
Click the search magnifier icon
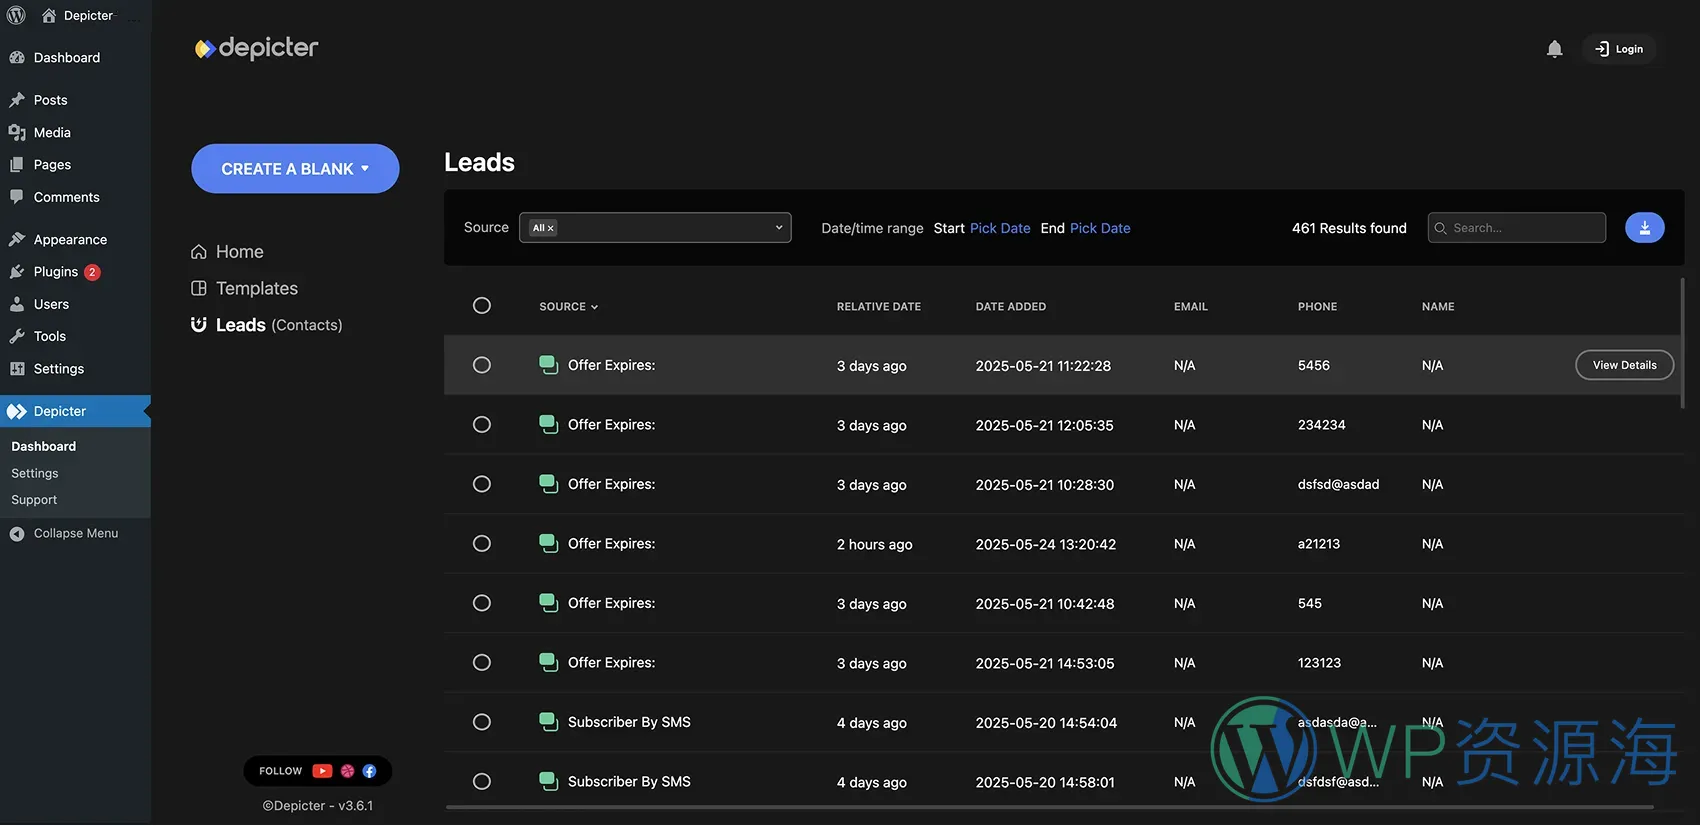pyautogui.click(x=1441, y=228)
